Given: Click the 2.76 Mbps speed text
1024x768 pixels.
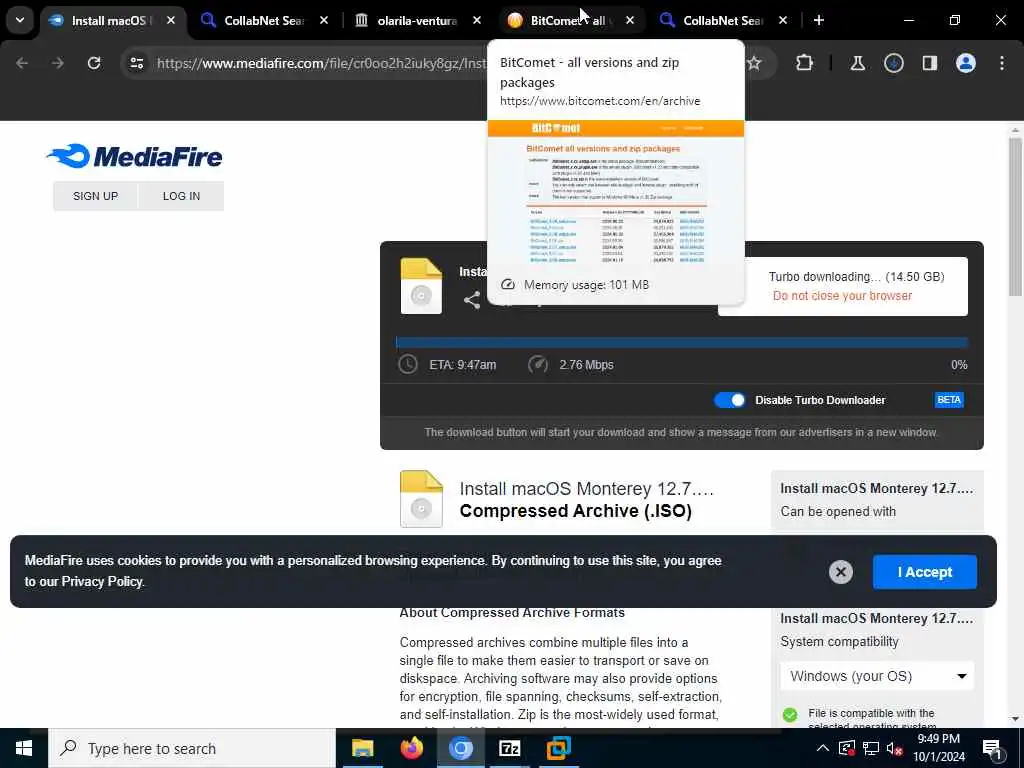Looking at the screenshot, I should [x=586, y=364].
